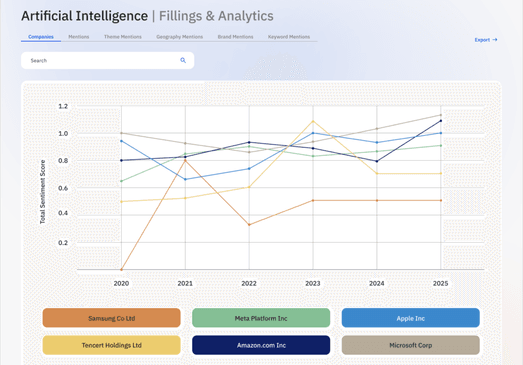Switch to Keyword Mentions tab
Screen dimensions: 523x365
(289, 37)
